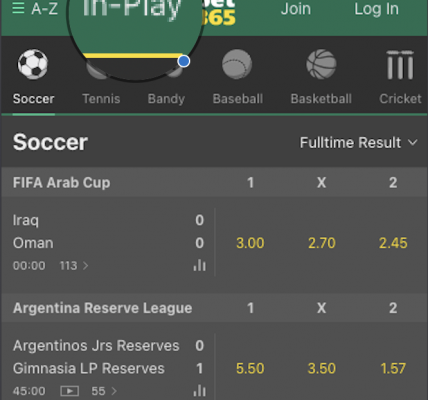Select draw odds 2.70 for Iraq vs Oman
Image resolution: width=428 pixels, height=400 pixels.
[x=322, y=243]
